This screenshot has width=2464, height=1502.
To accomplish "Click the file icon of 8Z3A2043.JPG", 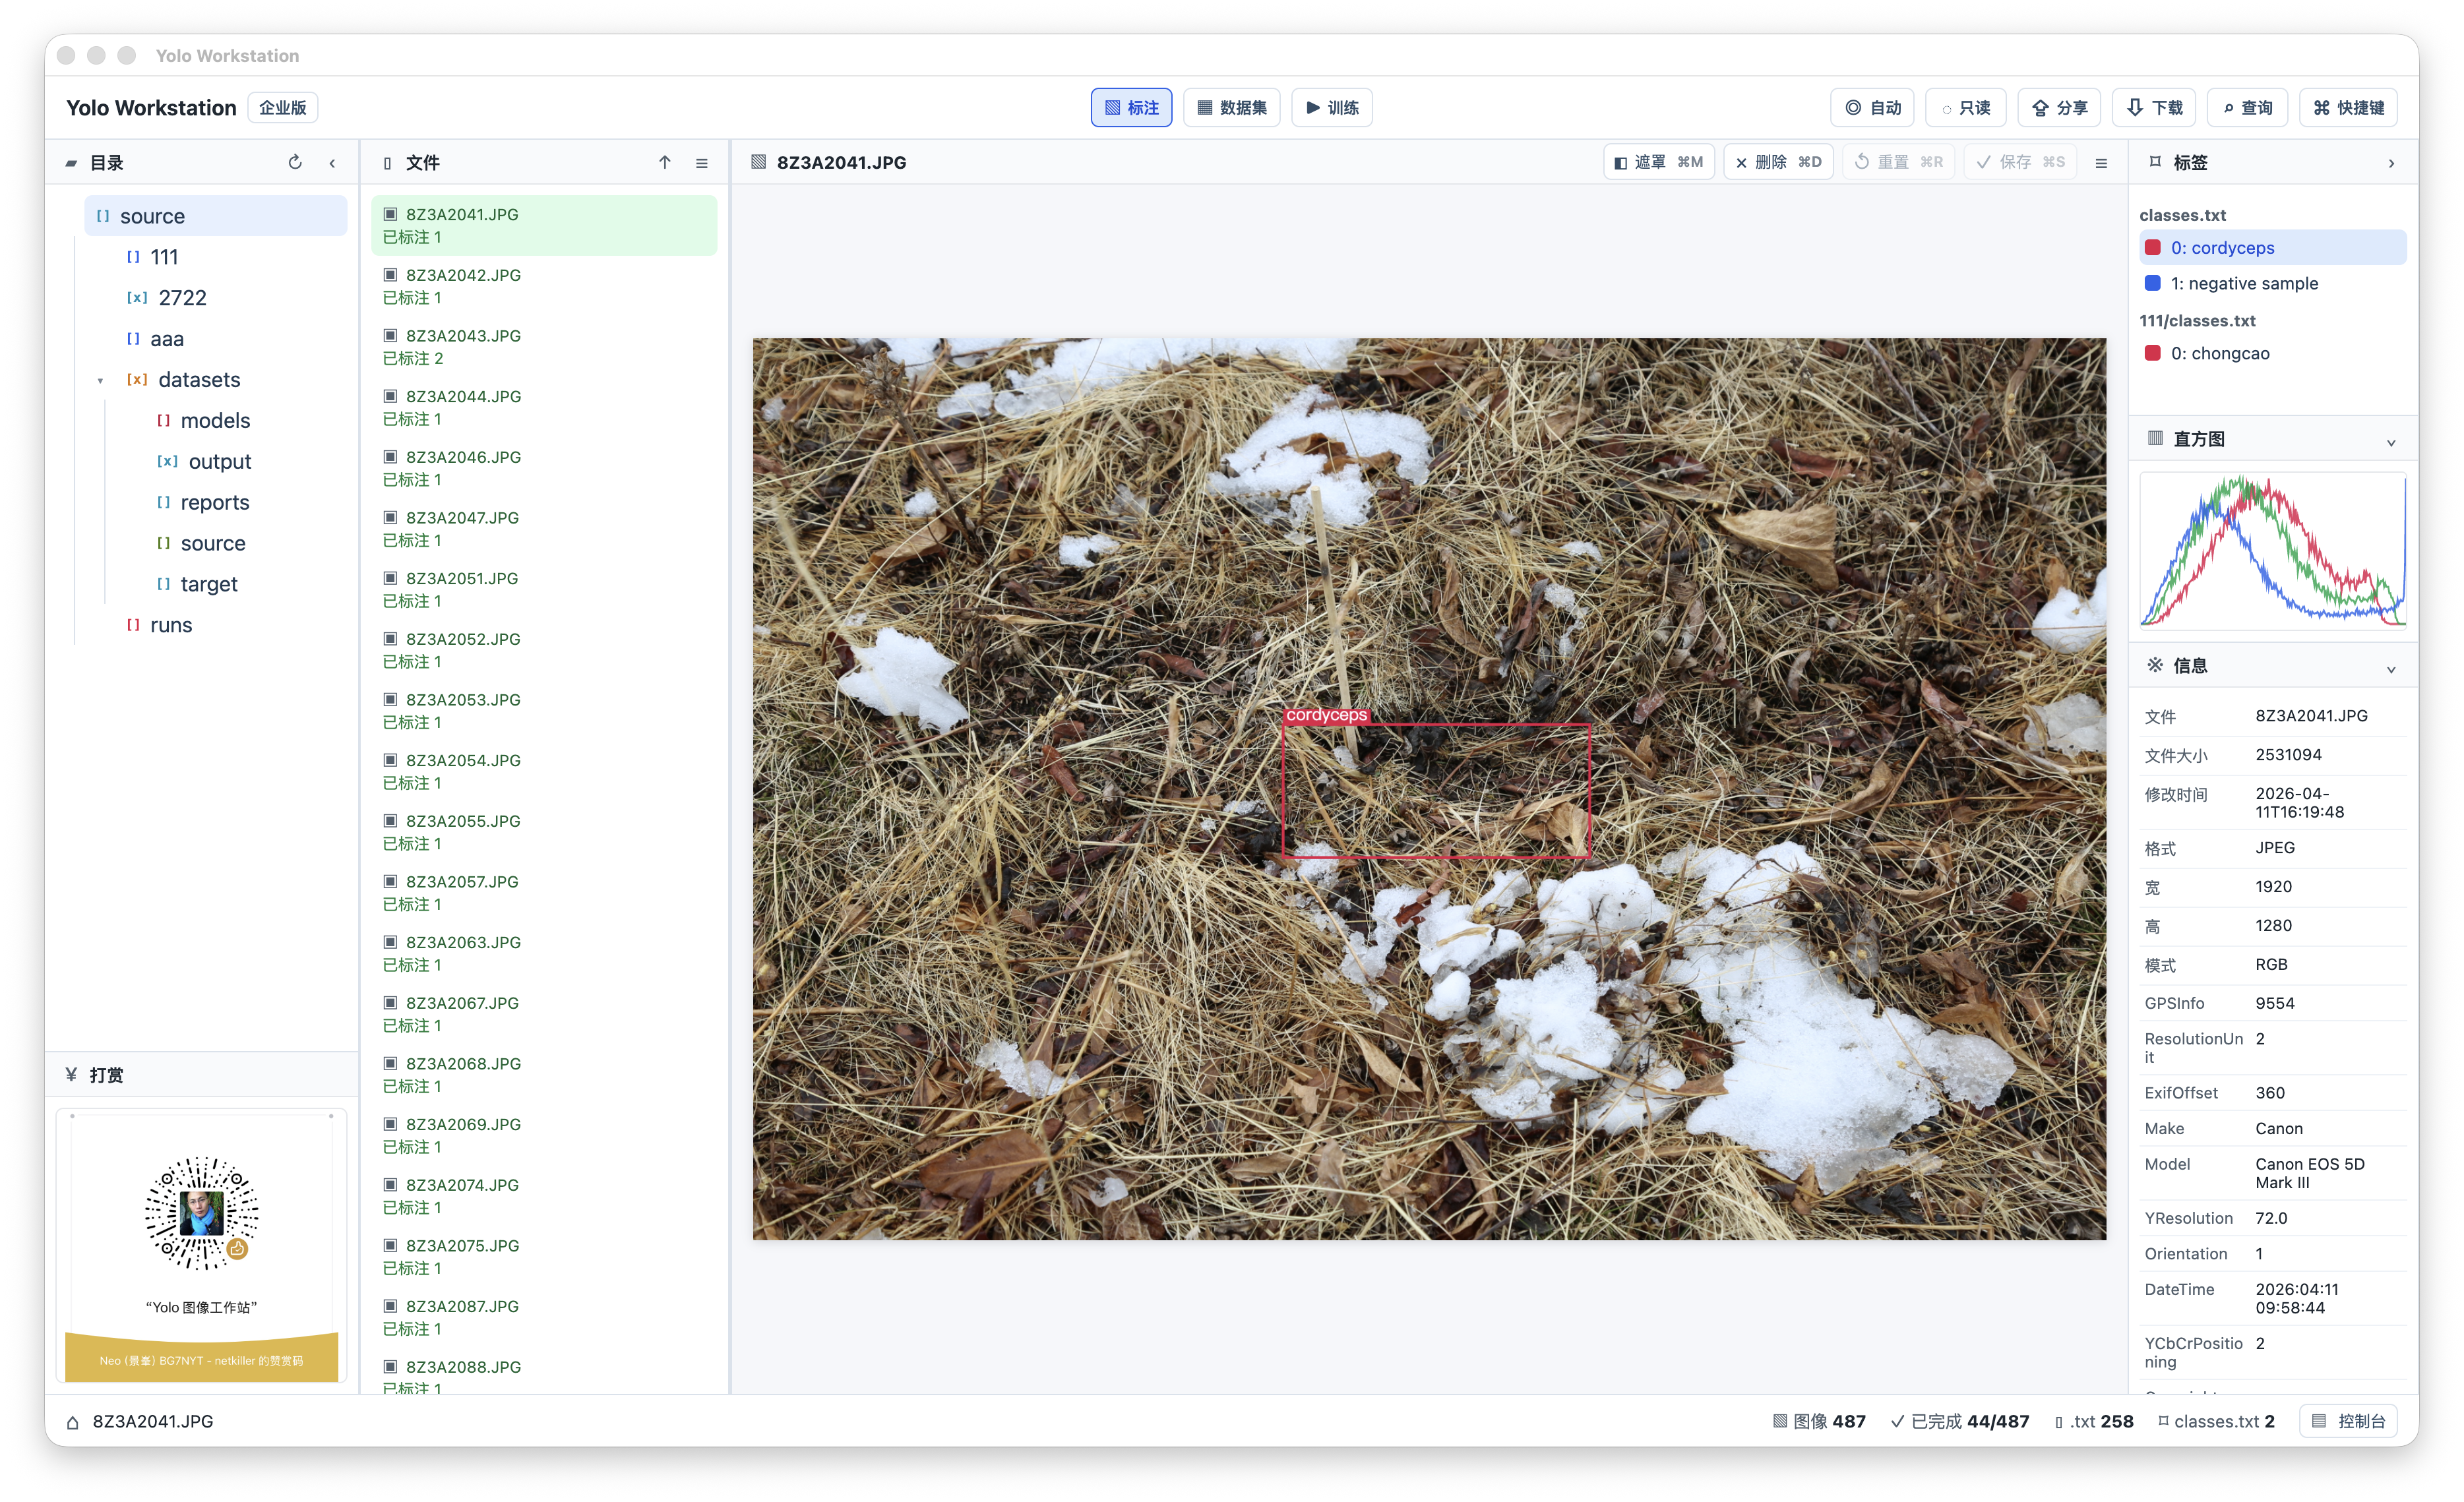I will (x=391, y=335).
